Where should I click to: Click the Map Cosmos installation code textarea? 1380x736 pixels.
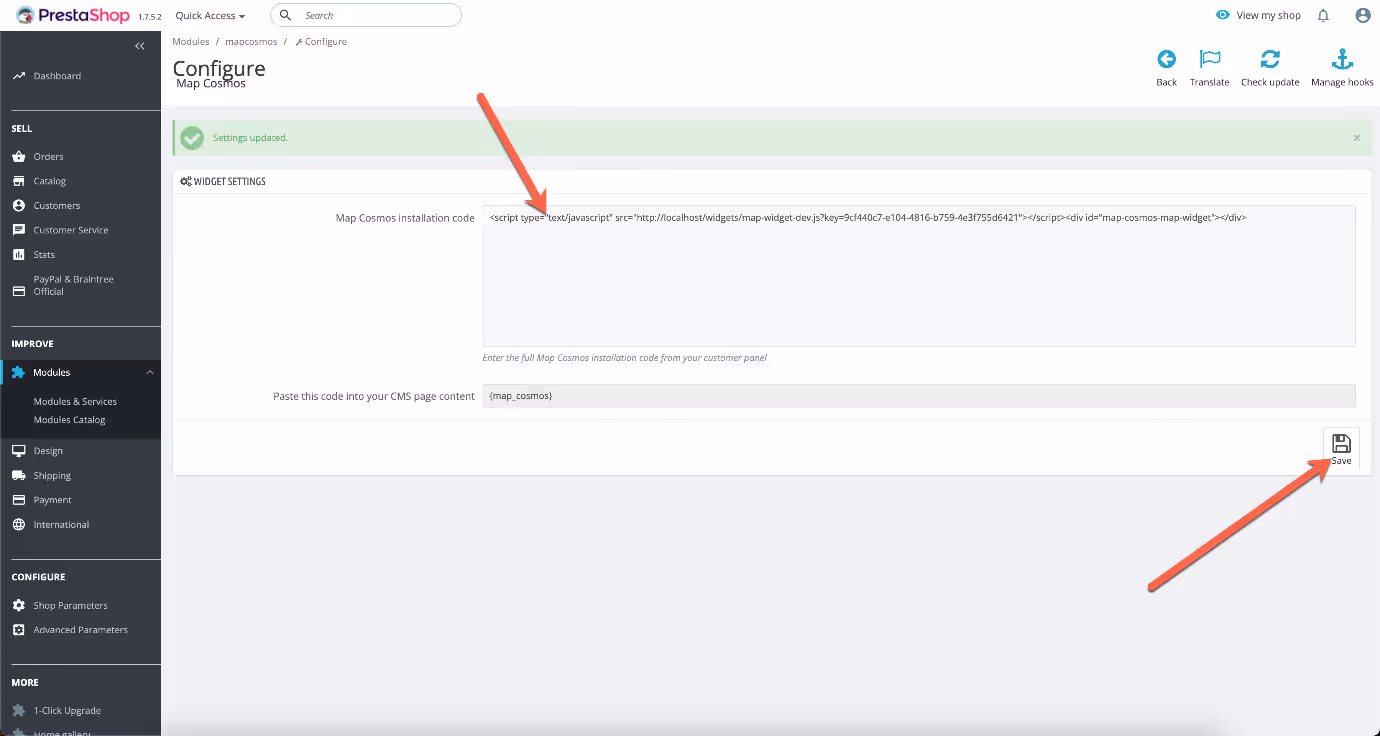coord(919,276)
